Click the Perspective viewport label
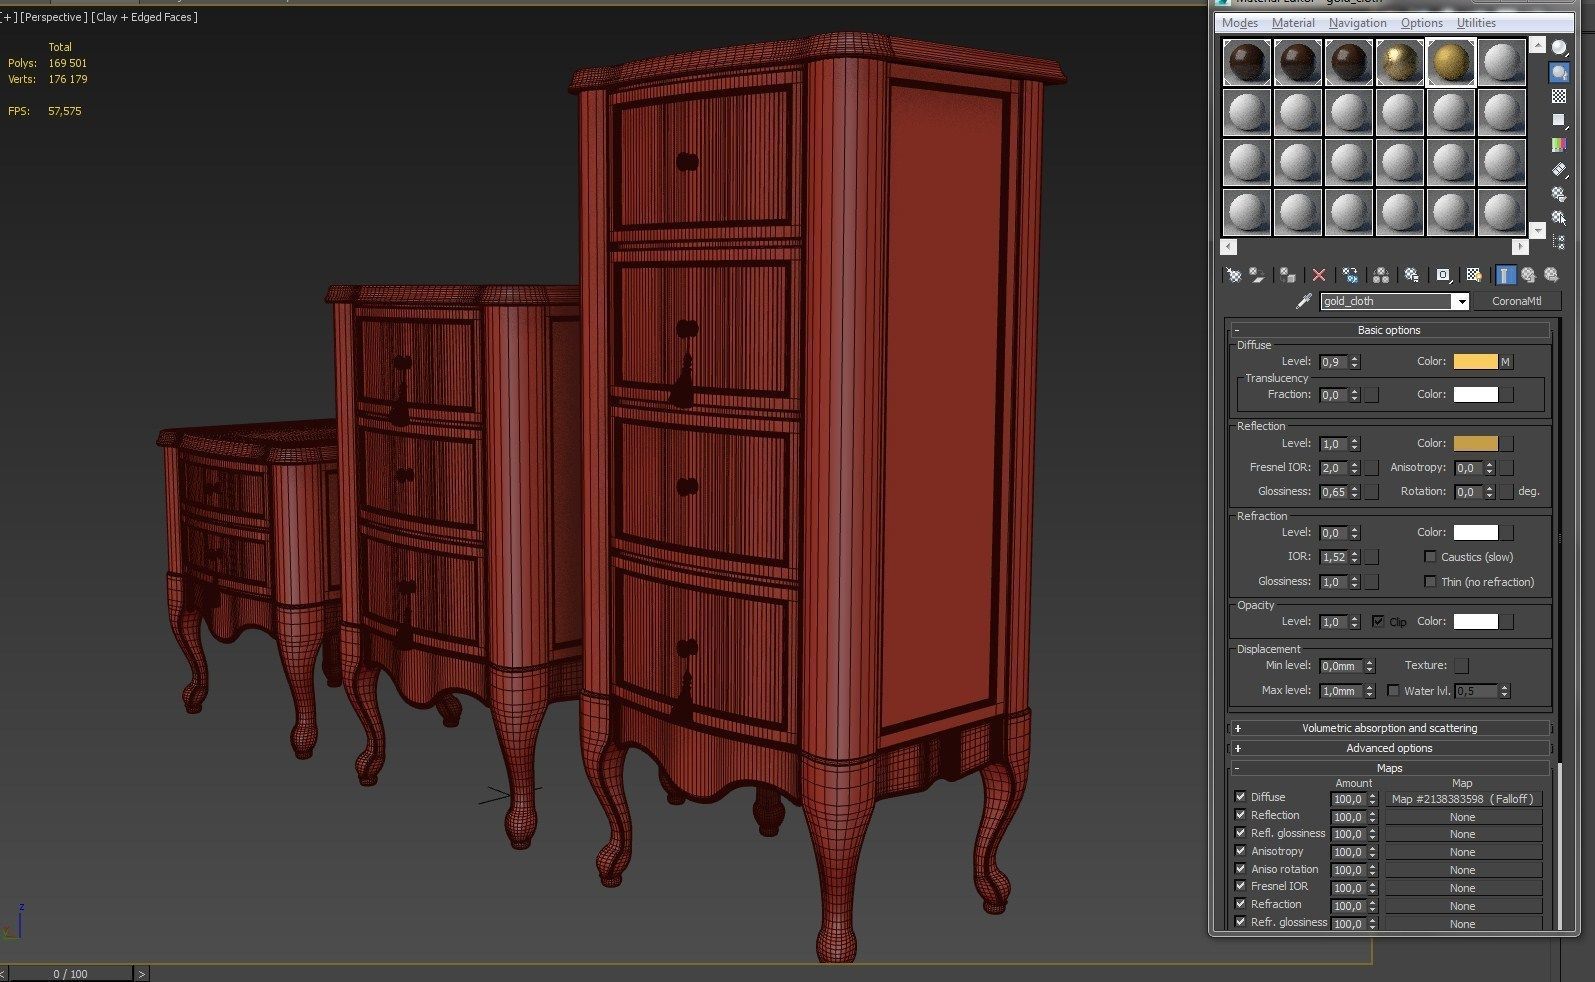The height and width of the screenshot is (982, 1595). [54, 17]
